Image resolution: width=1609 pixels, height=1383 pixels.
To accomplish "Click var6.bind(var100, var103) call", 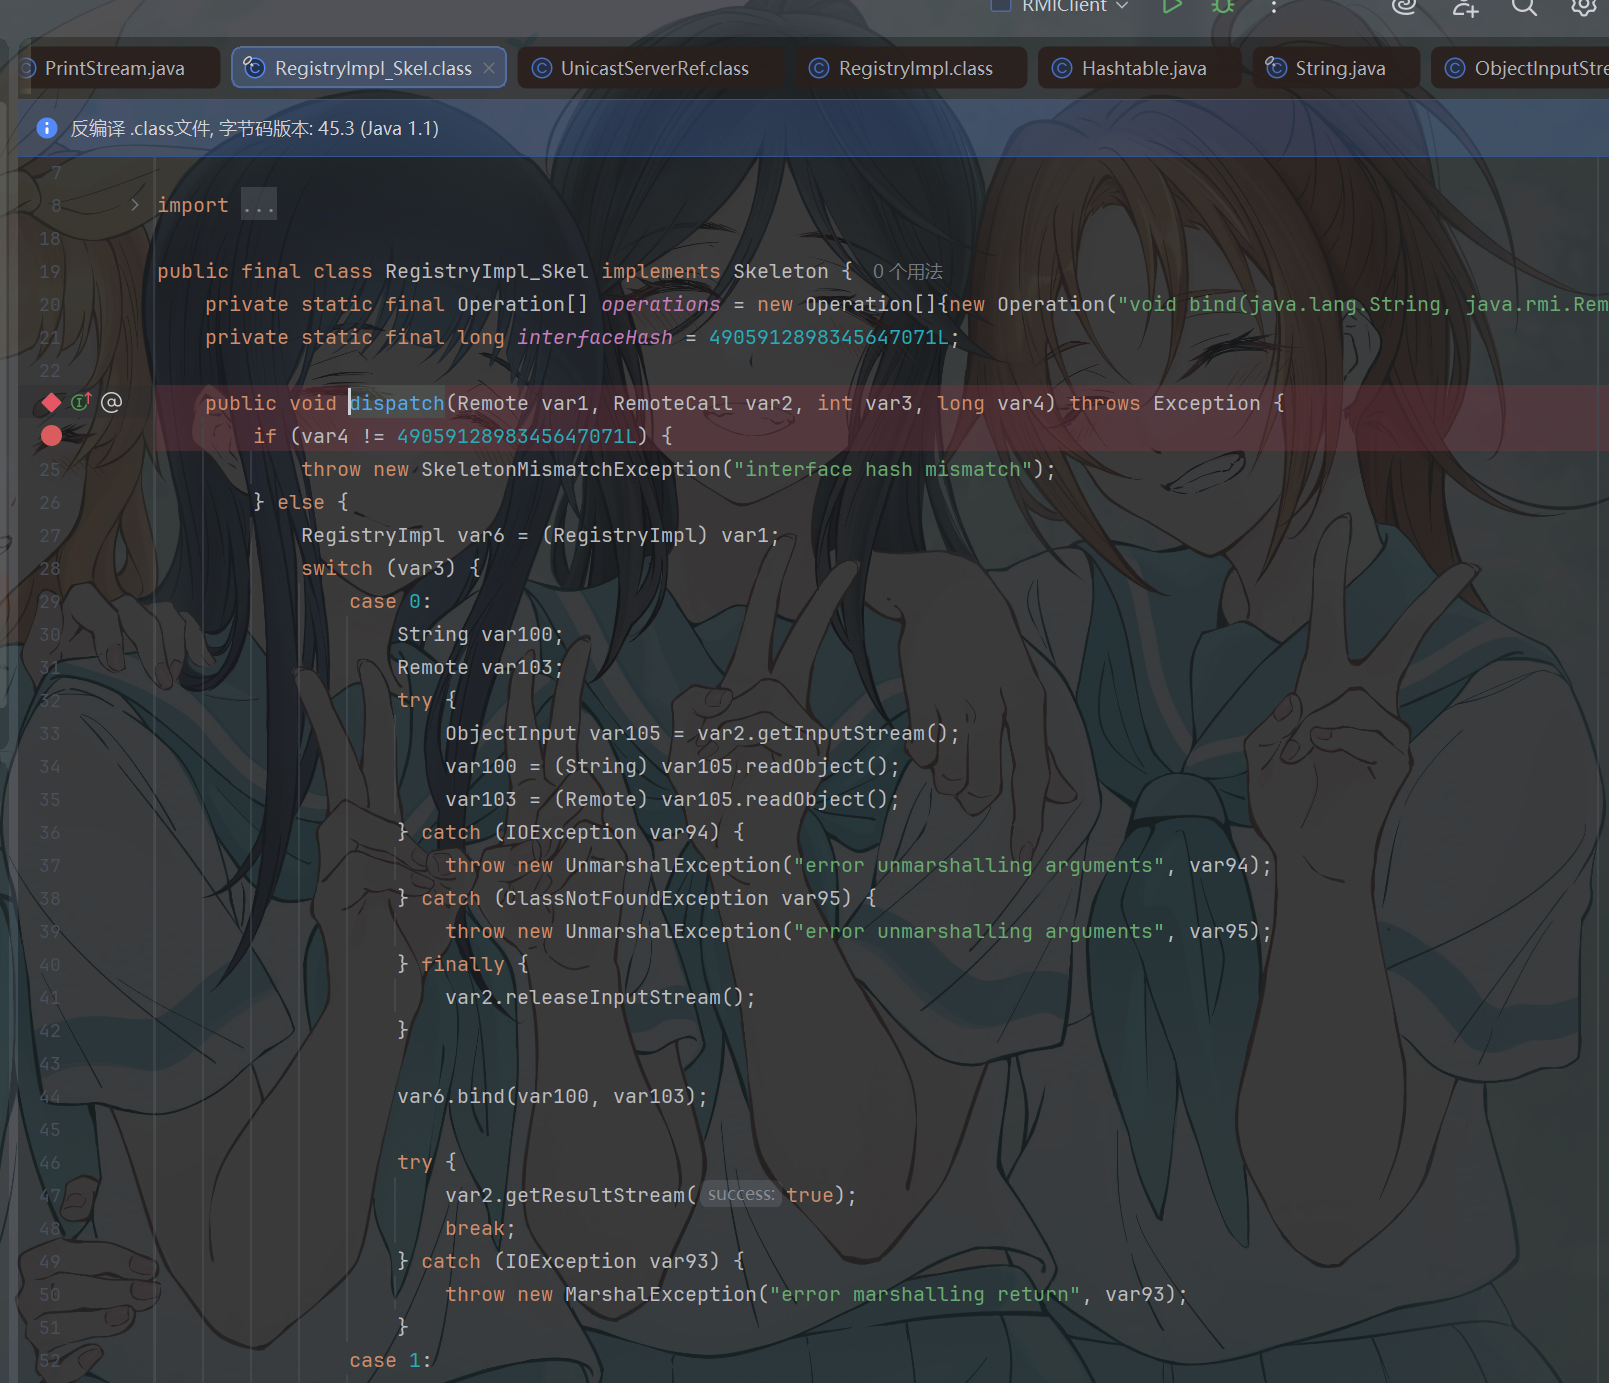I will tap(552, 1096).
